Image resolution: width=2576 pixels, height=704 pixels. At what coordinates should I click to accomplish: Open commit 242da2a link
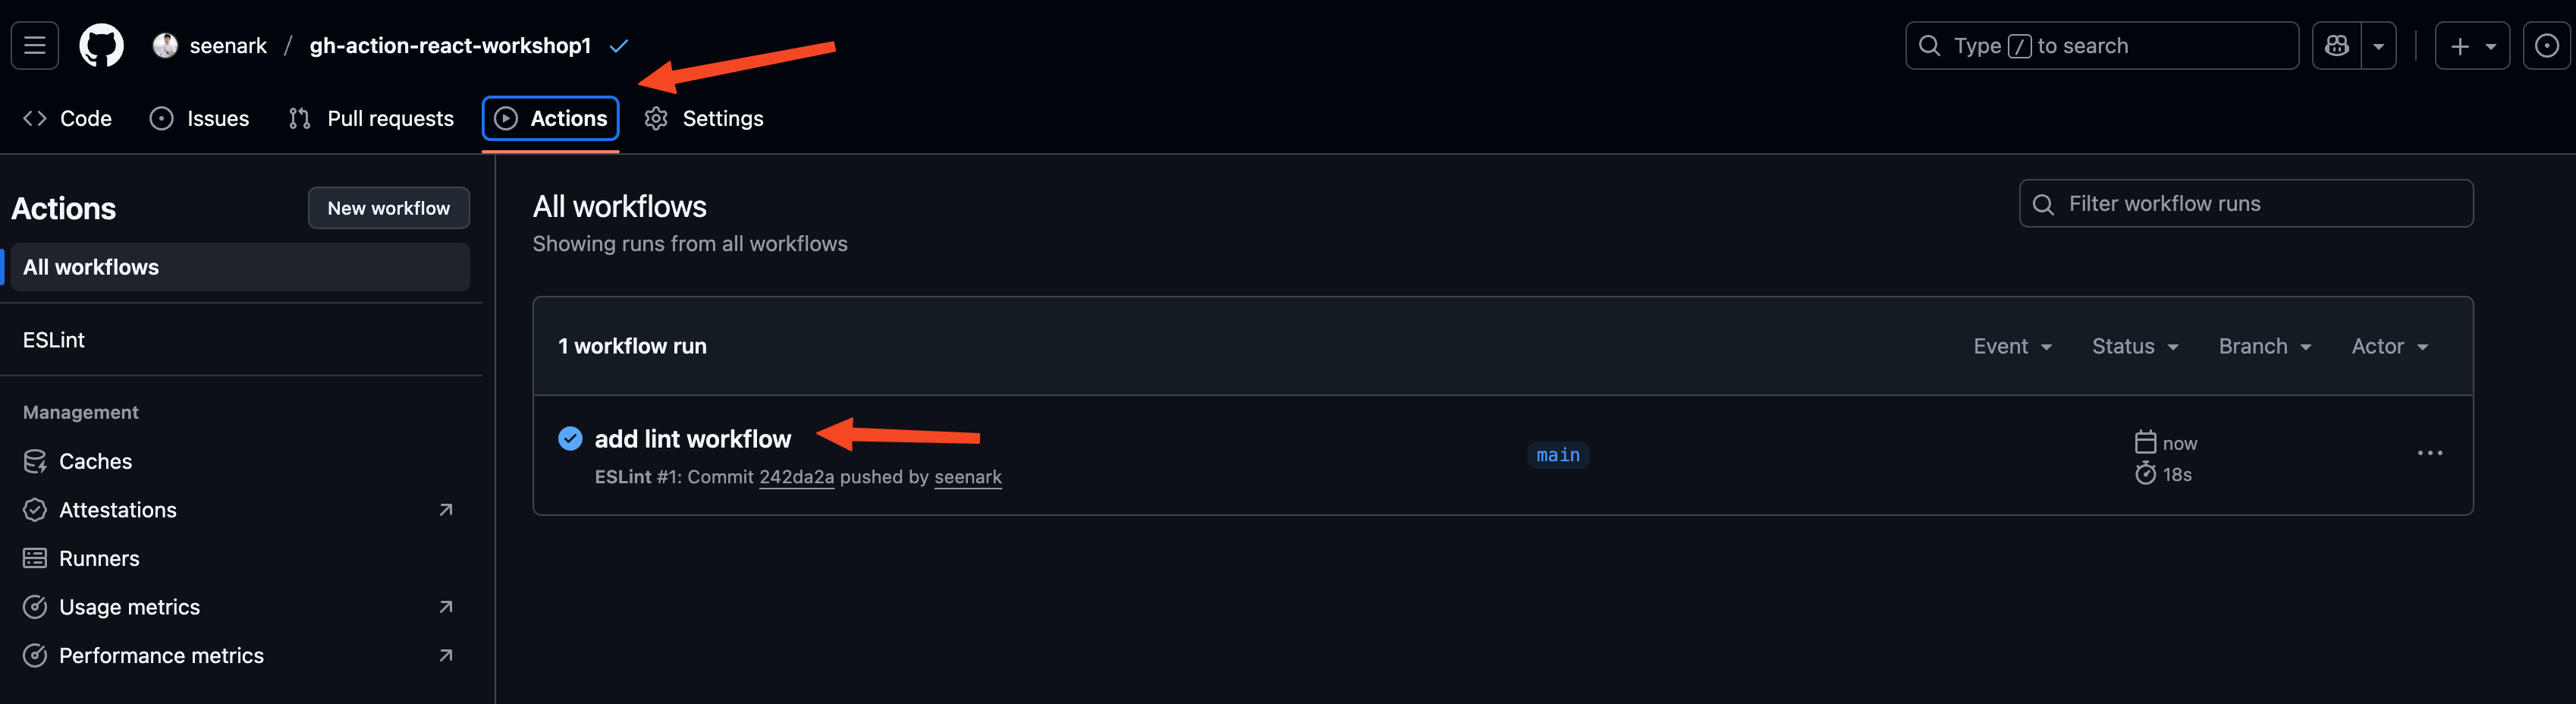796,477
